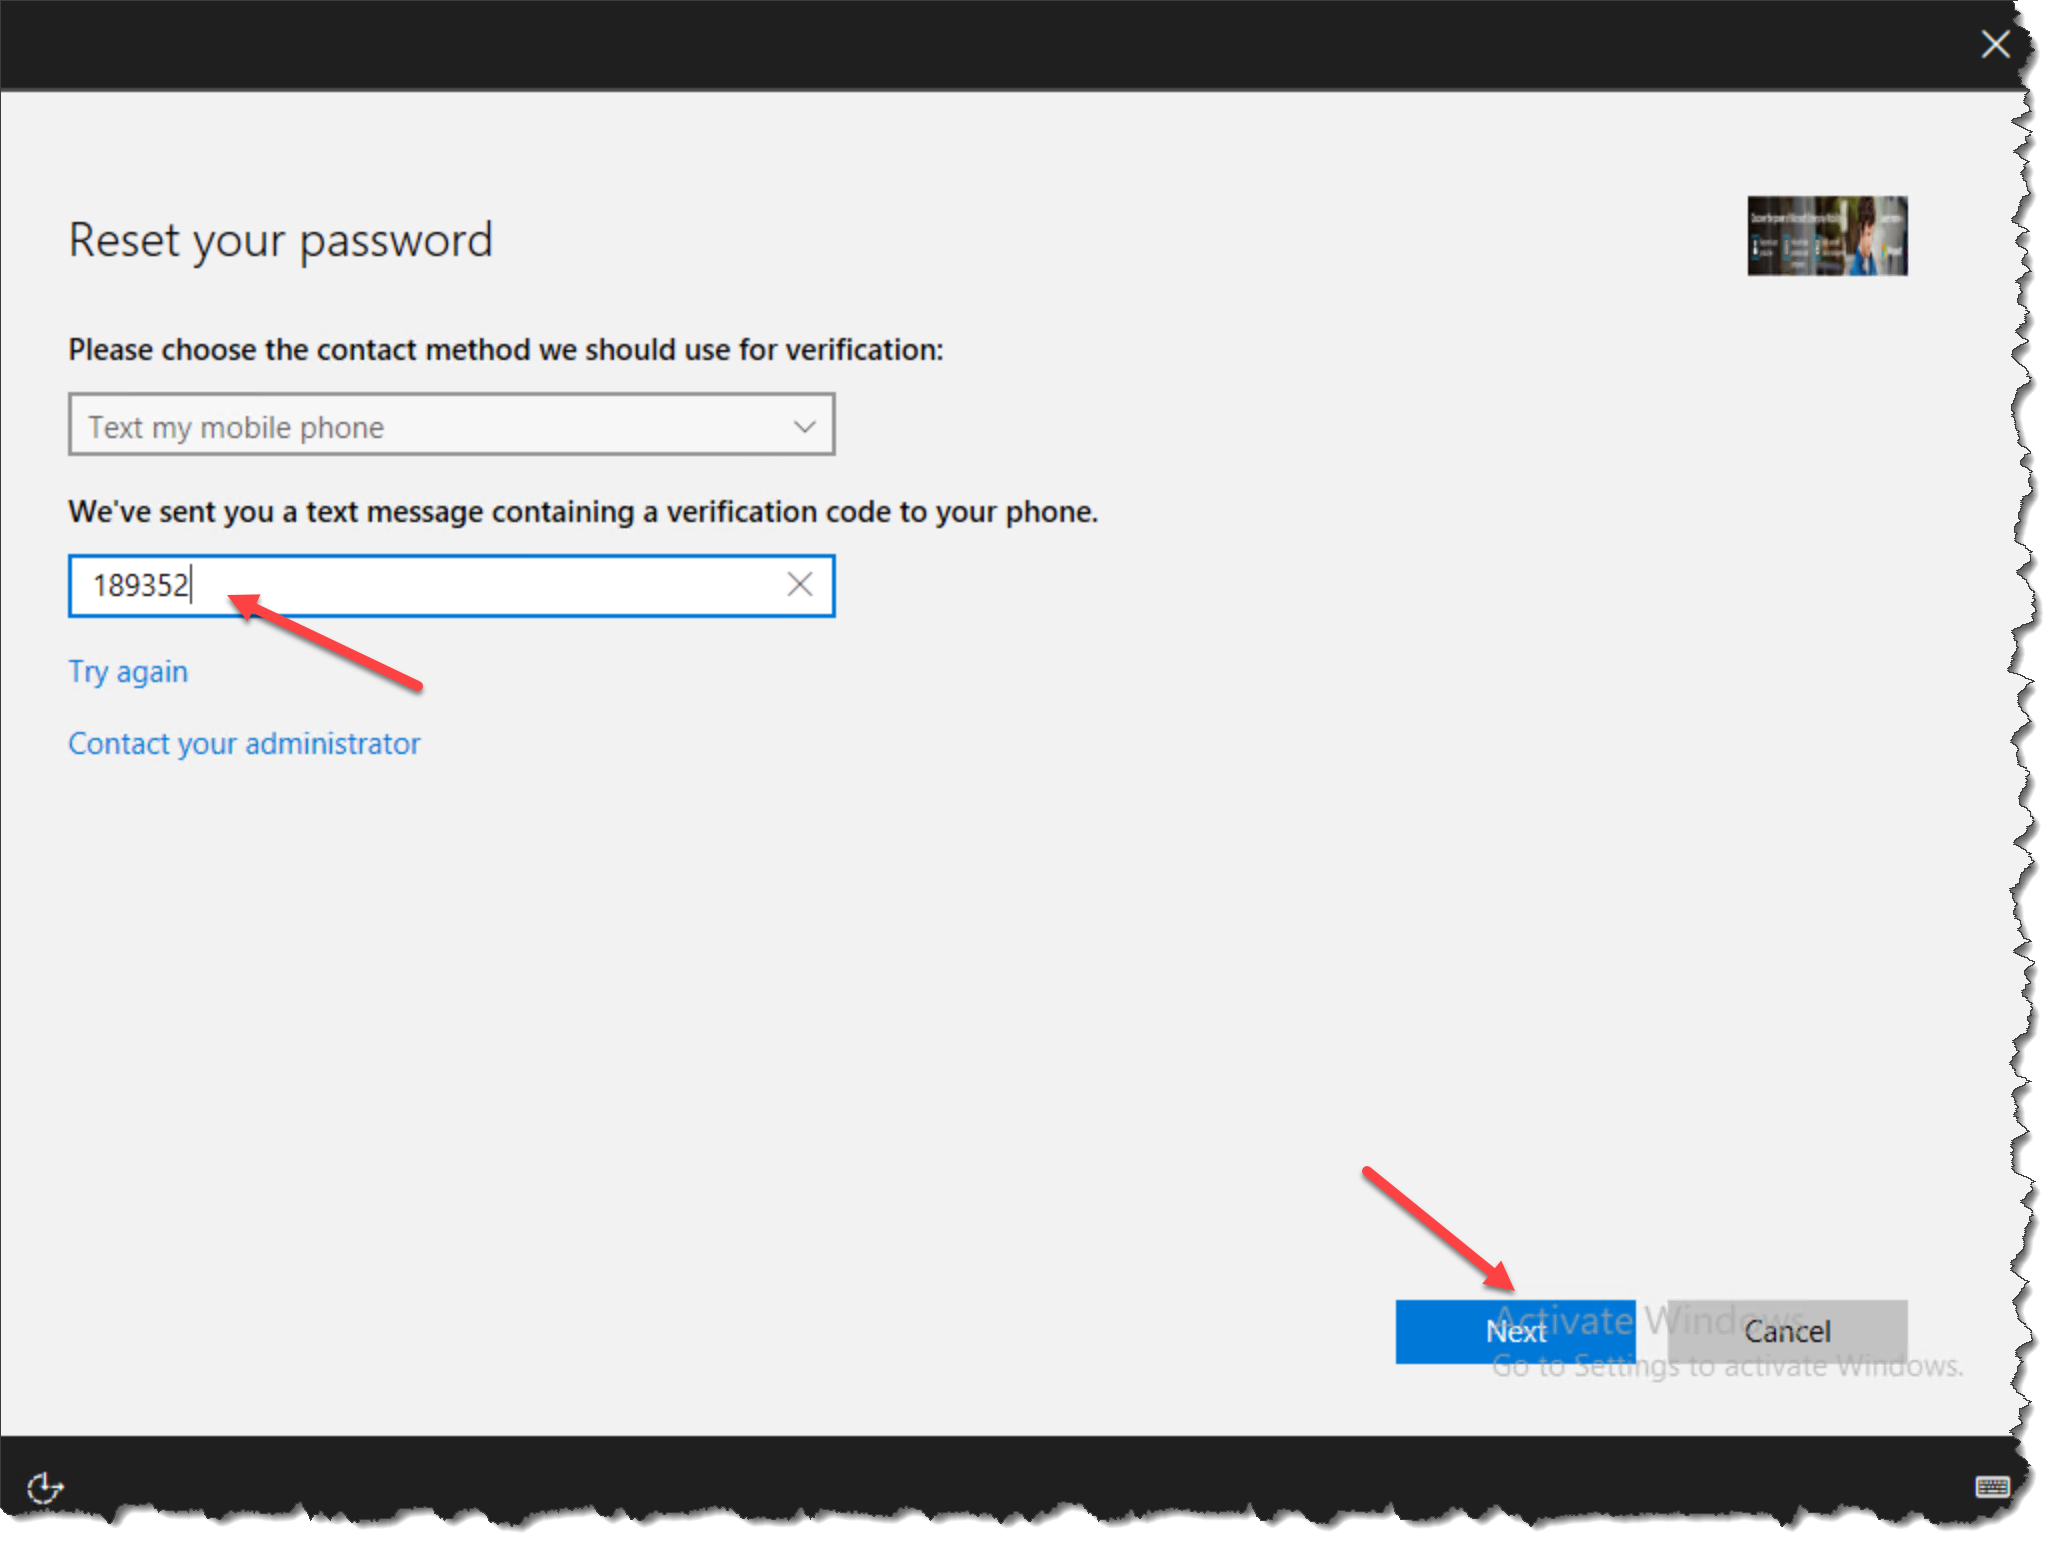
Task: Click the dismiss X in the top bar
Action: [x=1996, y=44]
